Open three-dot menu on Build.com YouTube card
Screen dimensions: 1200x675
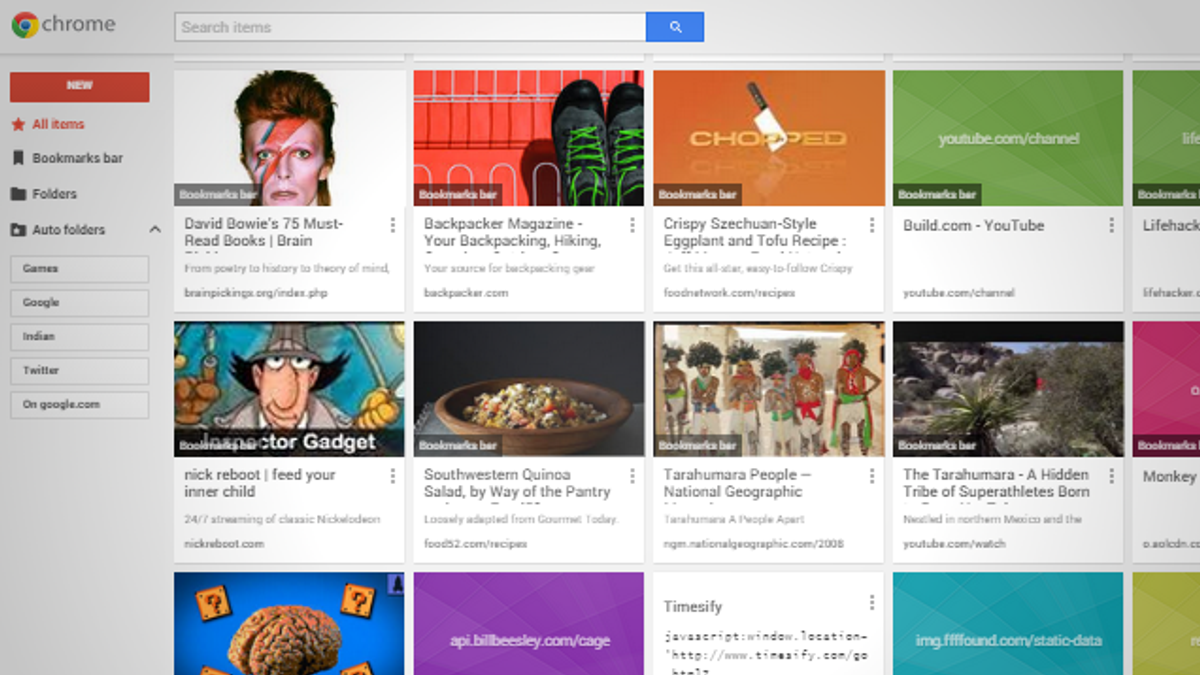point(1111,226)
